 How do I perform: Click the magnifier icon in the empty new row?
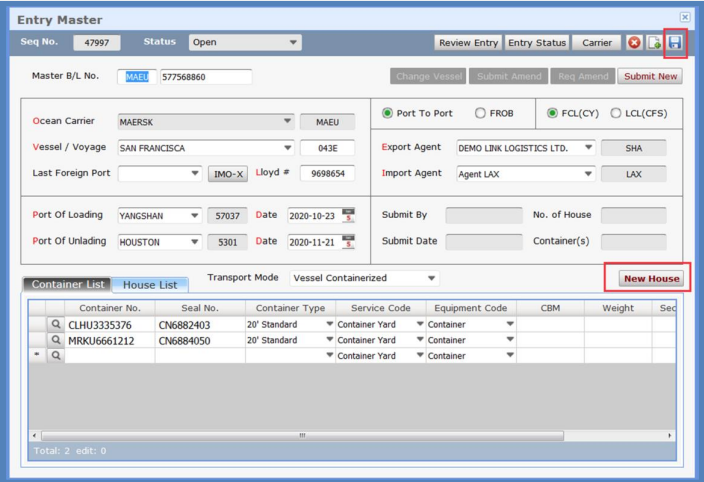click(56, 355)
